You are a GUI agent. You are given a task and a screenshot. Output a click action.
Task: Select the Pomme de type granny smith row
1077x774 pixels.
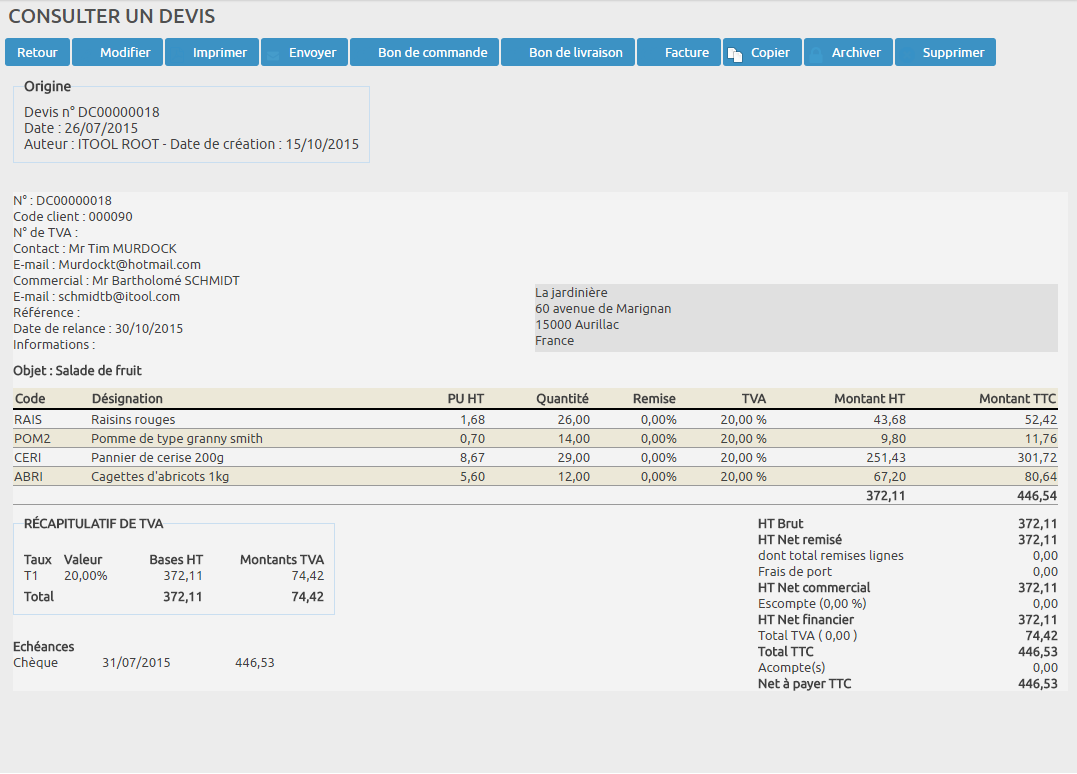click(176, 439)
